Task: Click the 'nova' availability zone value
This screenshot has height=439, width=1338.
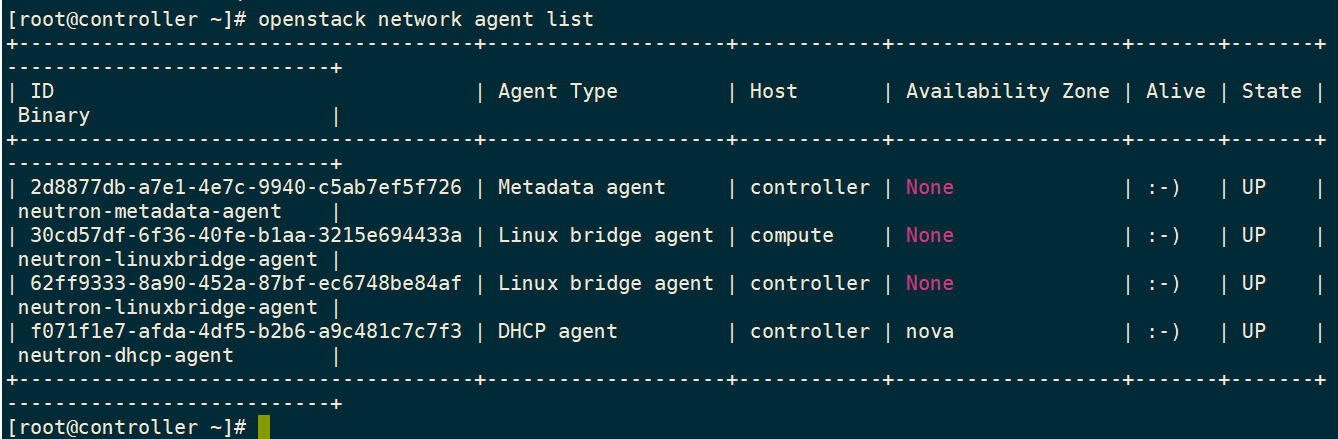Action: pyautogui.click(x=930, y=331)
